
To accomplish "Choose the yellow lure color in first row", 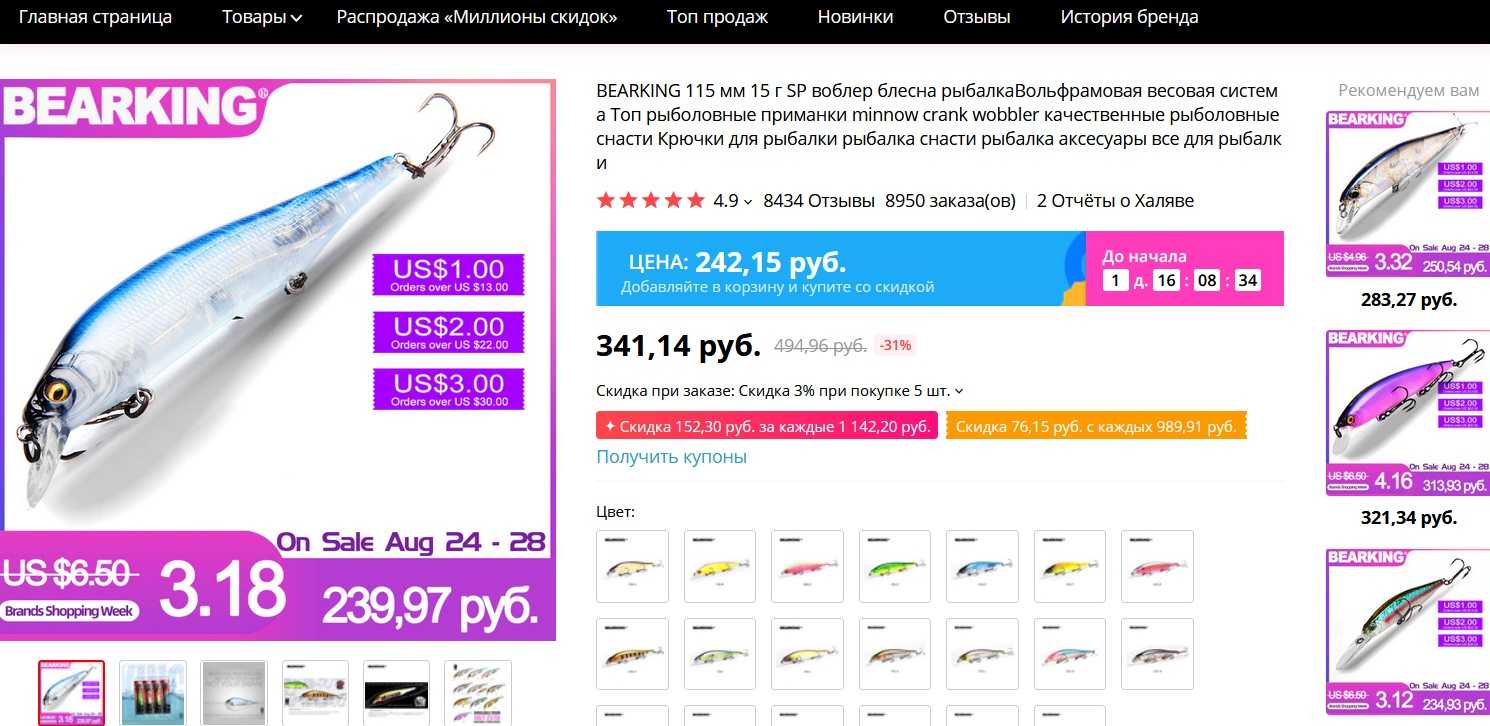I will pyautogui.click(x=720, y=566).
